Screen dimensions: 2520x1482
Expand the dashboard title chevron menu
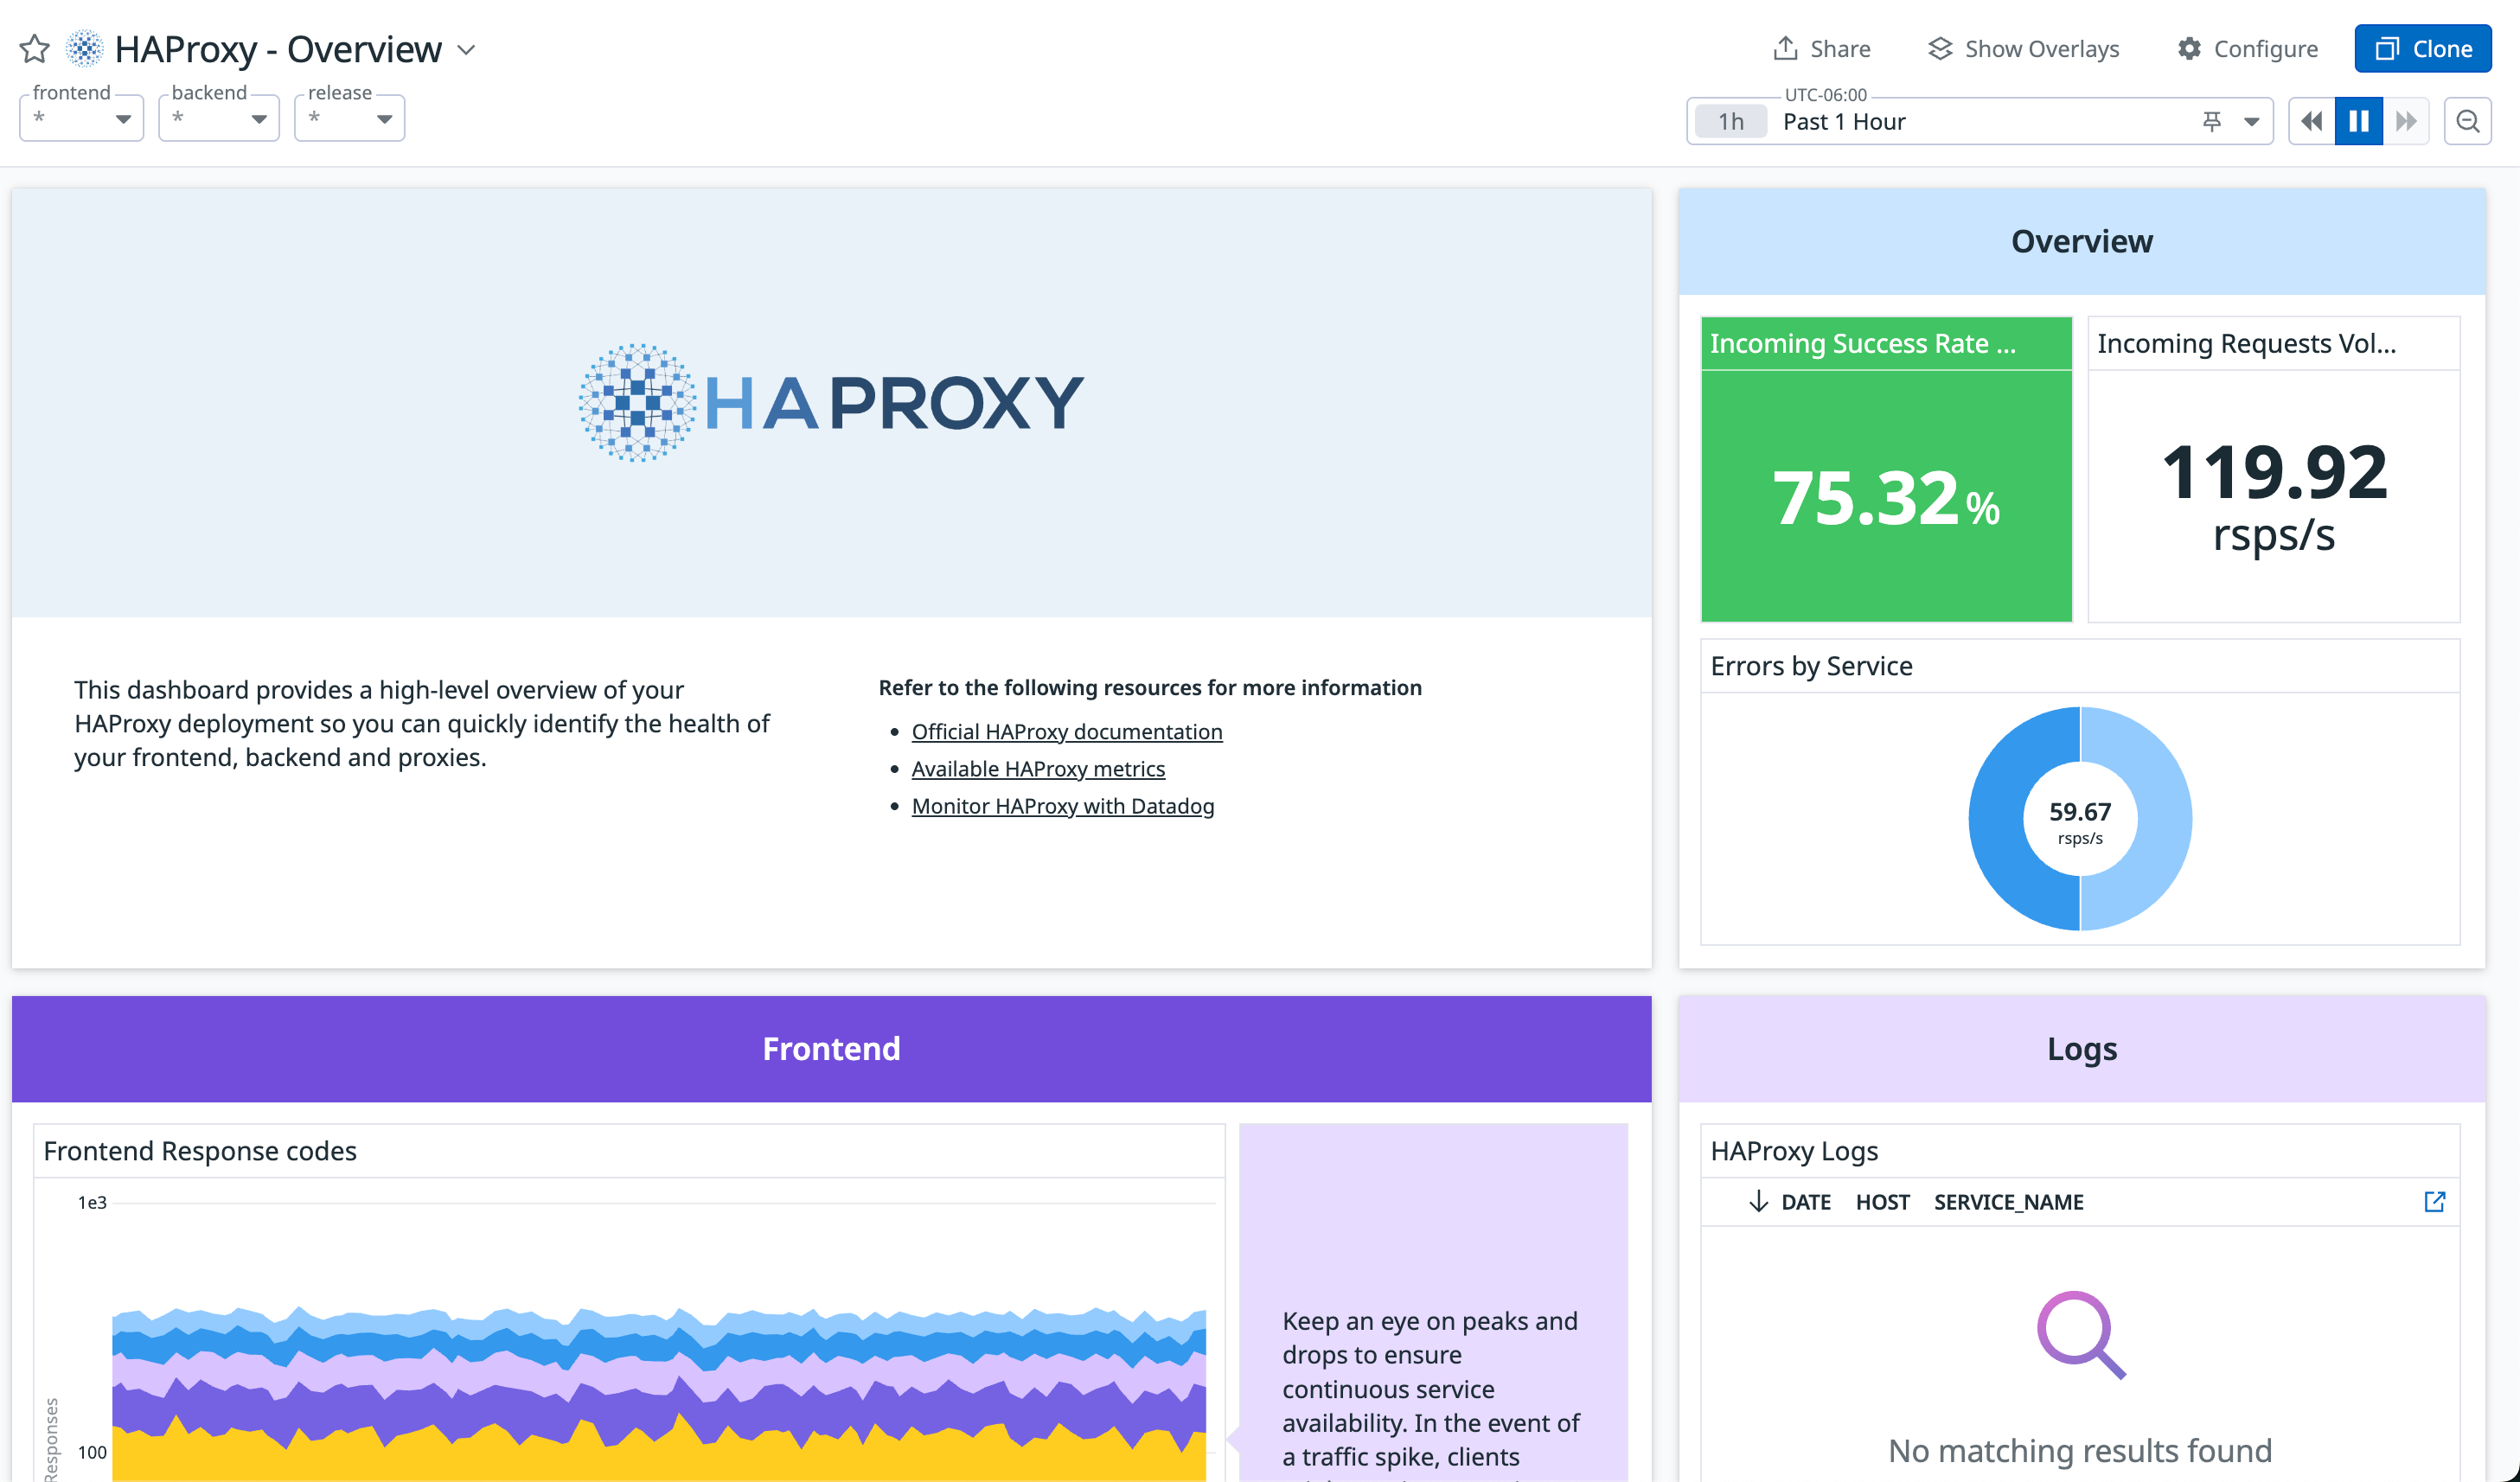(x=466, y=50)
